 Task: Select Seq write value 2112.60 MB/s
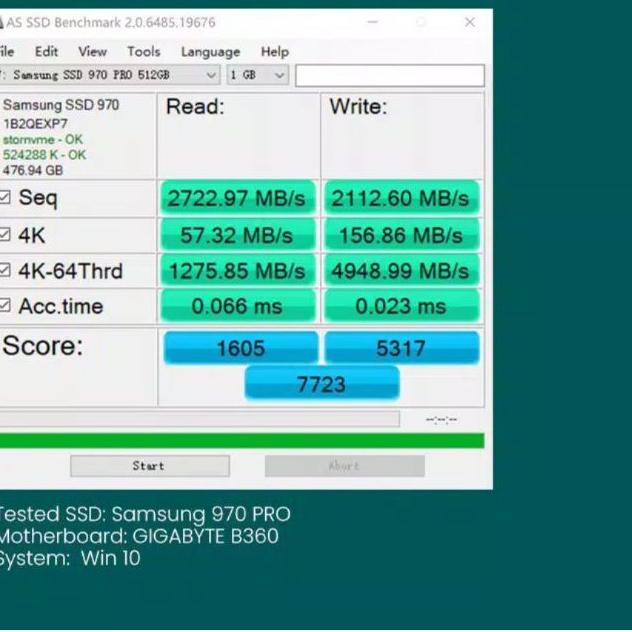pyautogui.click(x=401, y=198)
